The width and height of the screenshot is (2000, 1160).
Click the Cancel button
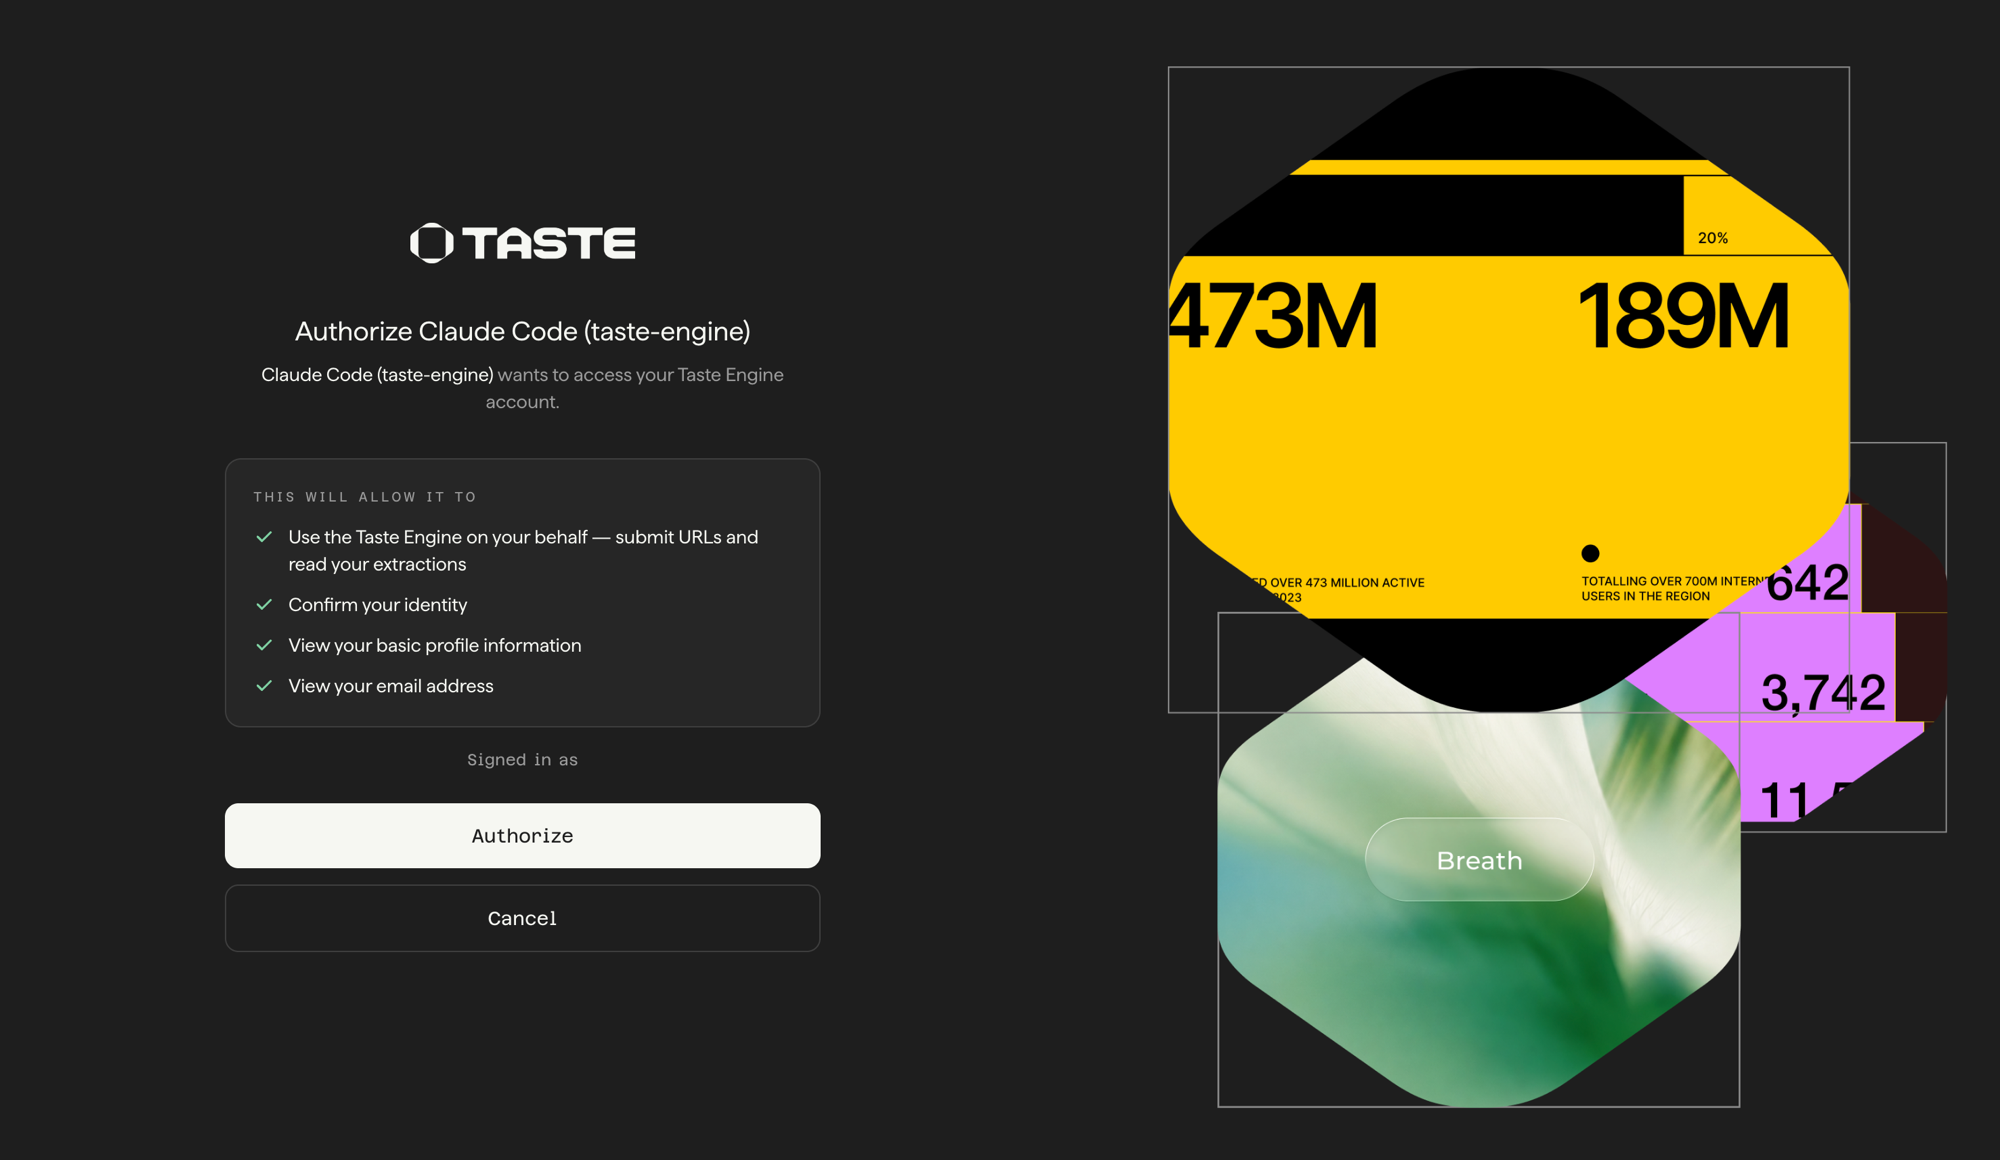522,918
